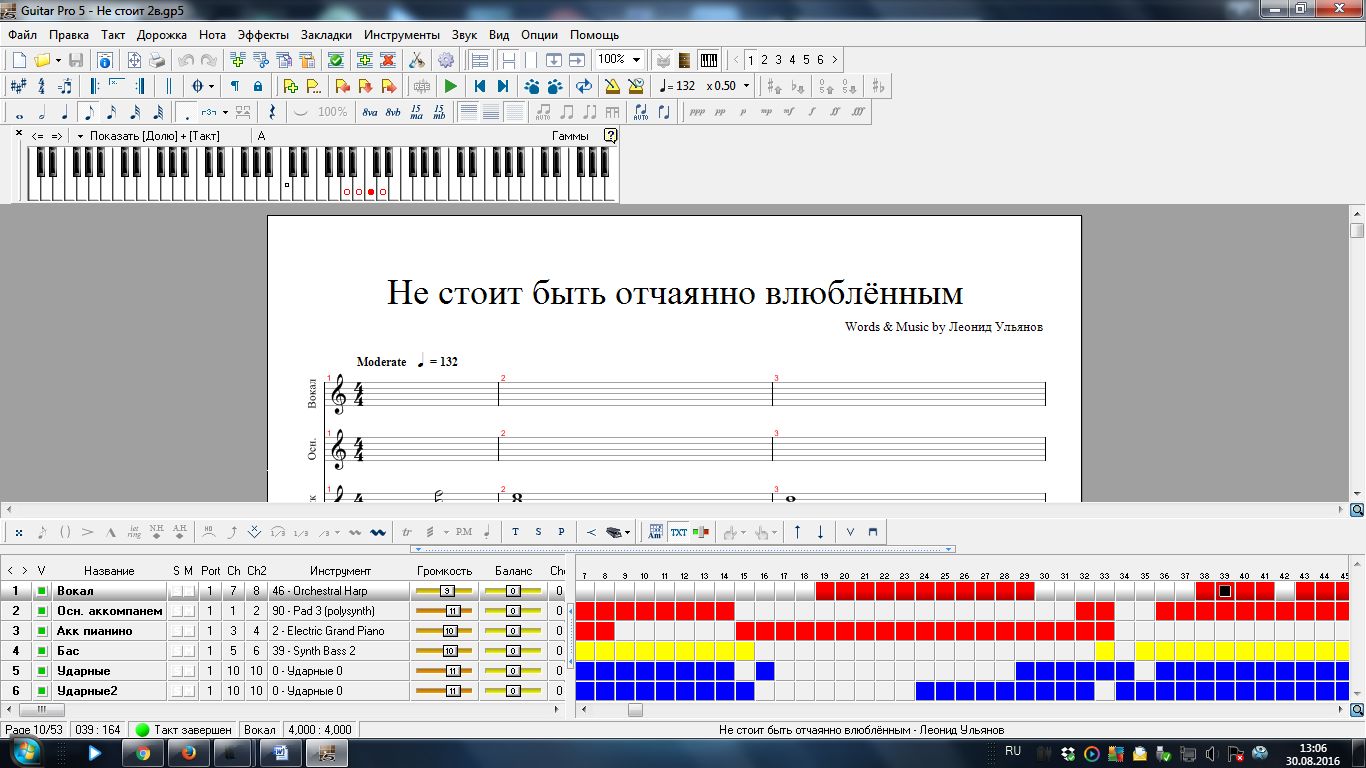Screen dimensions: 1366x768
Task: Select the whole note duration
Action: tap(19, 113)
